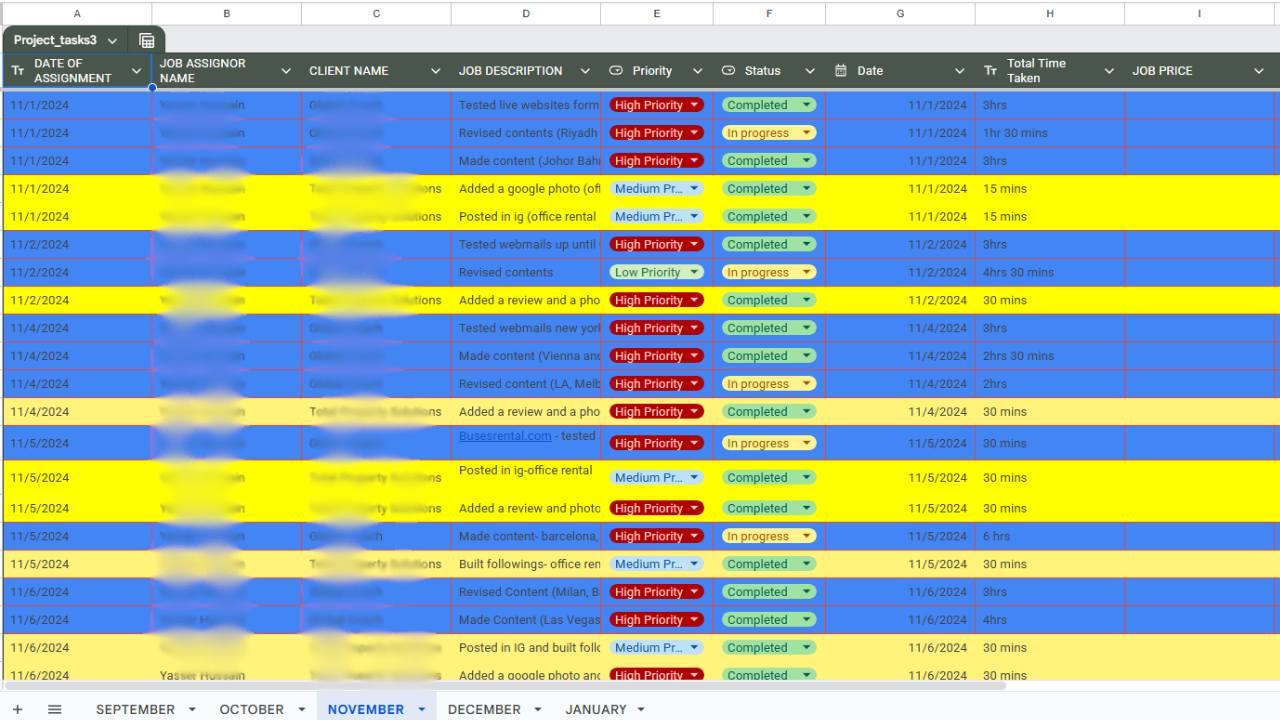Open the OCTOBER tab options arrow
This screenshot has width=1280, height=720.
[x=301, y=710]
